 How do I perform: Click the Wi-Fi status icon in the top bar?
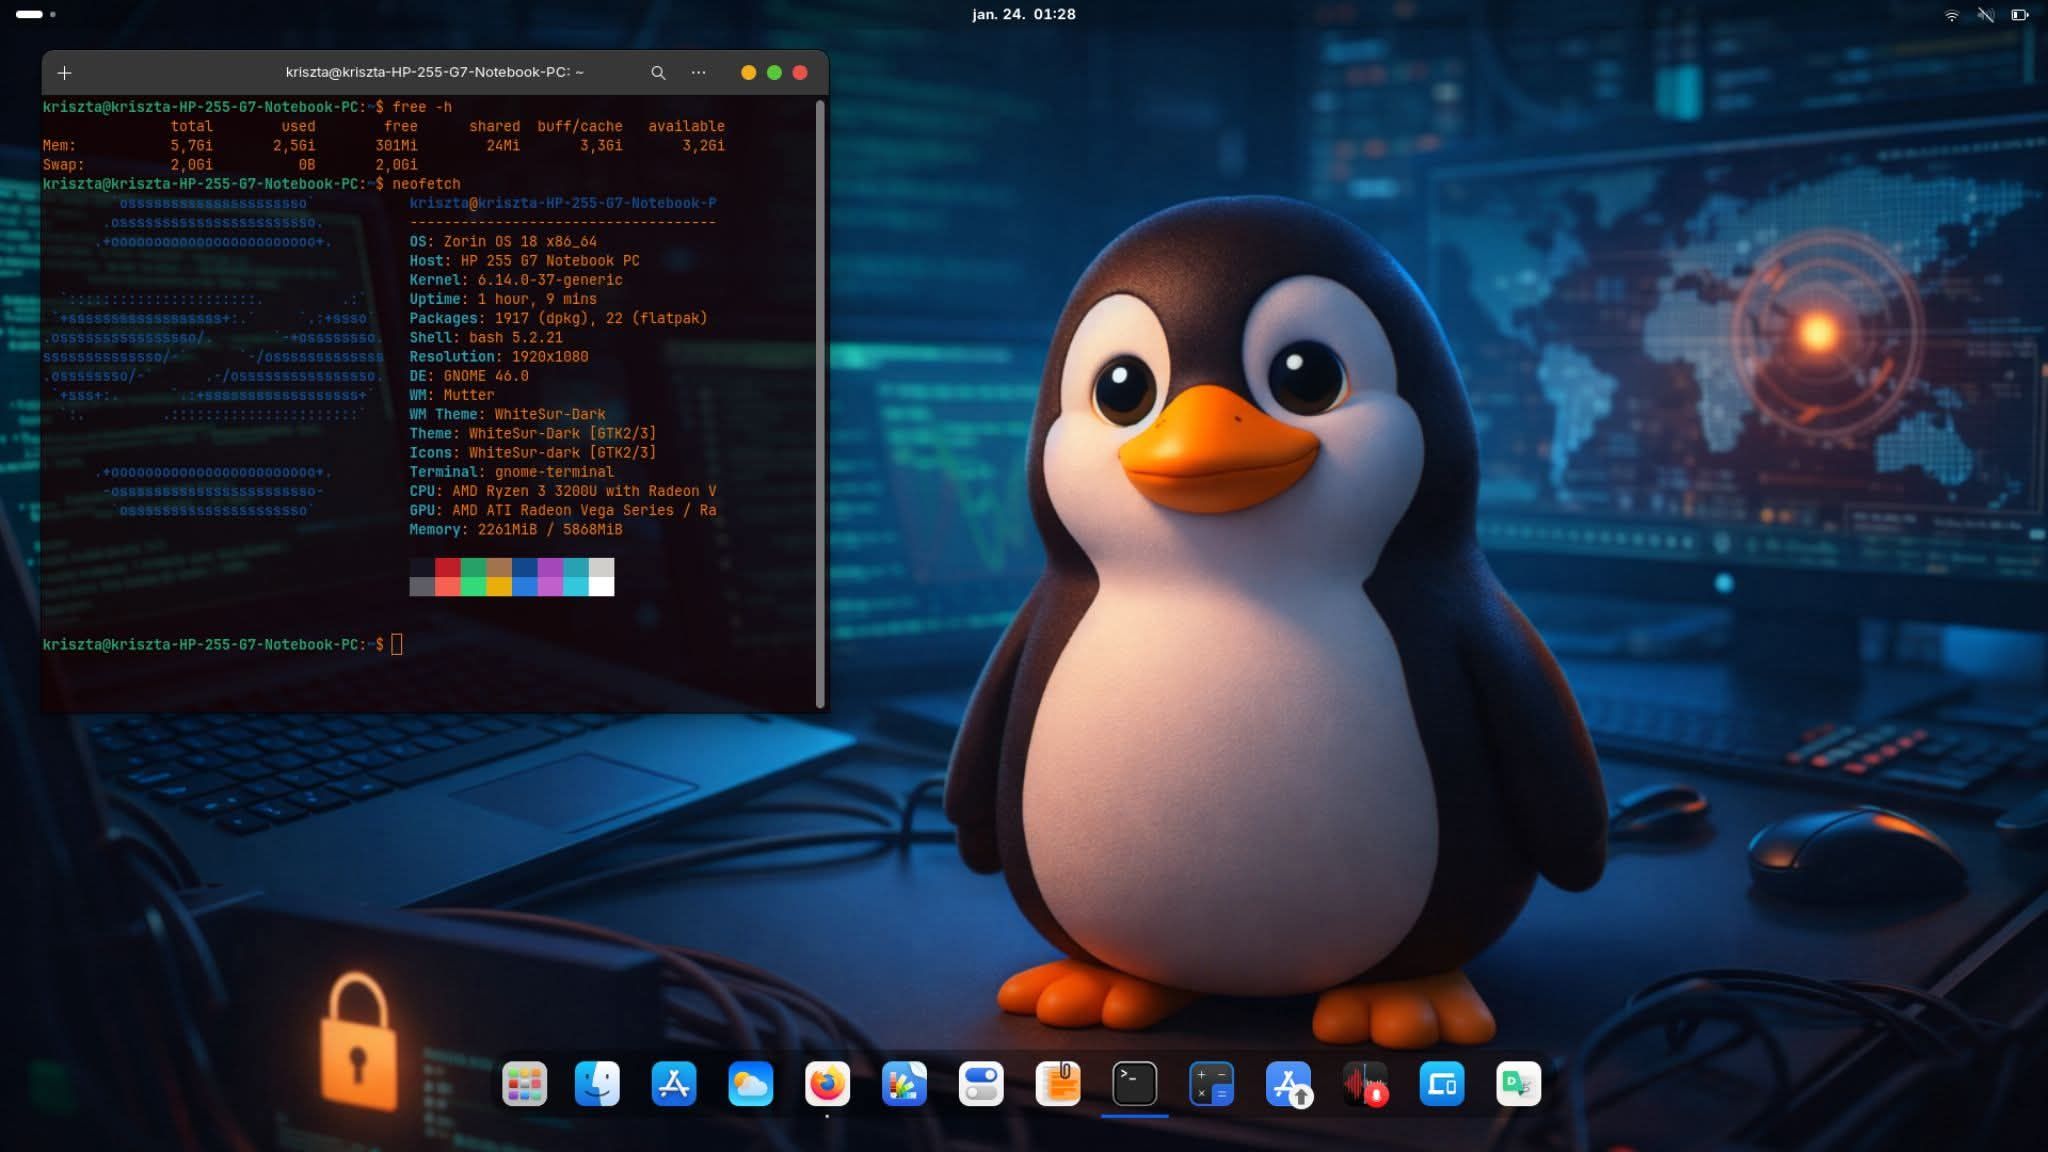[1951, 15]
